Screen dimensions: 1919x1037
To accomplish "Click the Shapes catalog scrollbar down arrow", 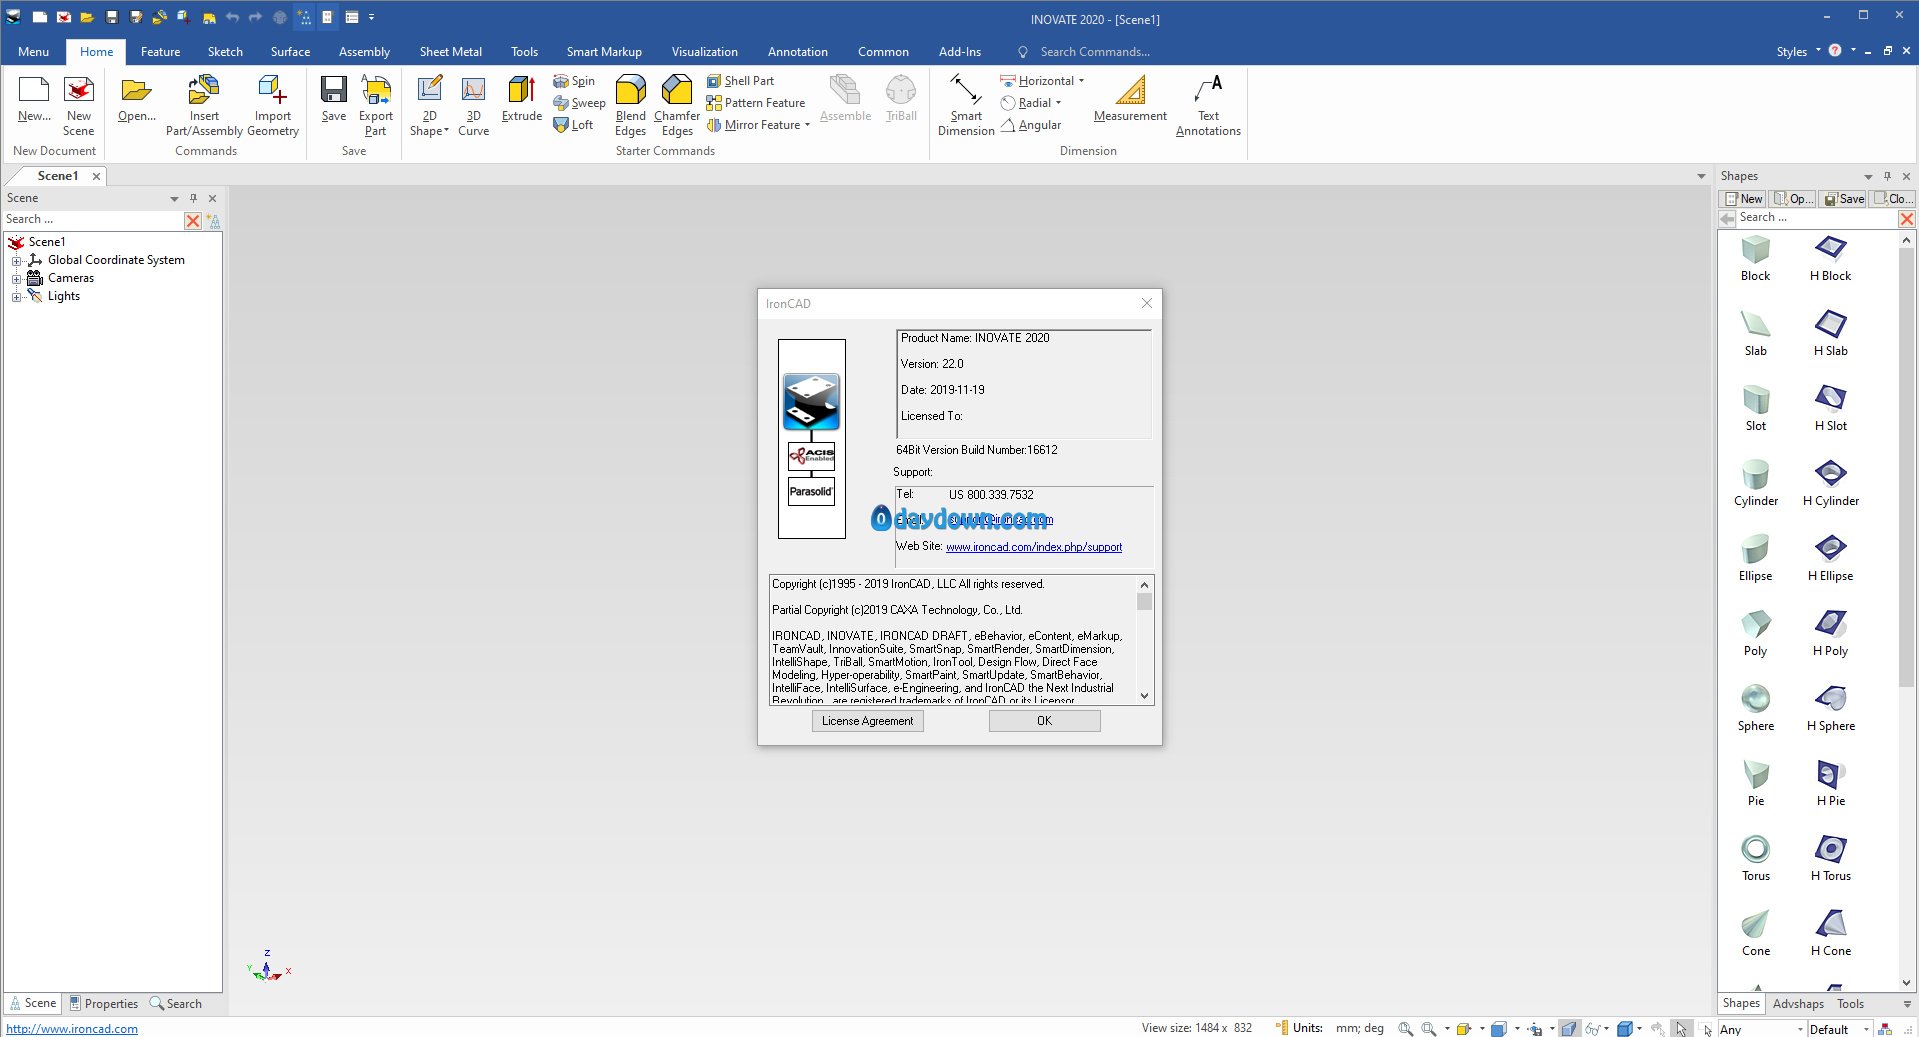I will coord(1906,983).
